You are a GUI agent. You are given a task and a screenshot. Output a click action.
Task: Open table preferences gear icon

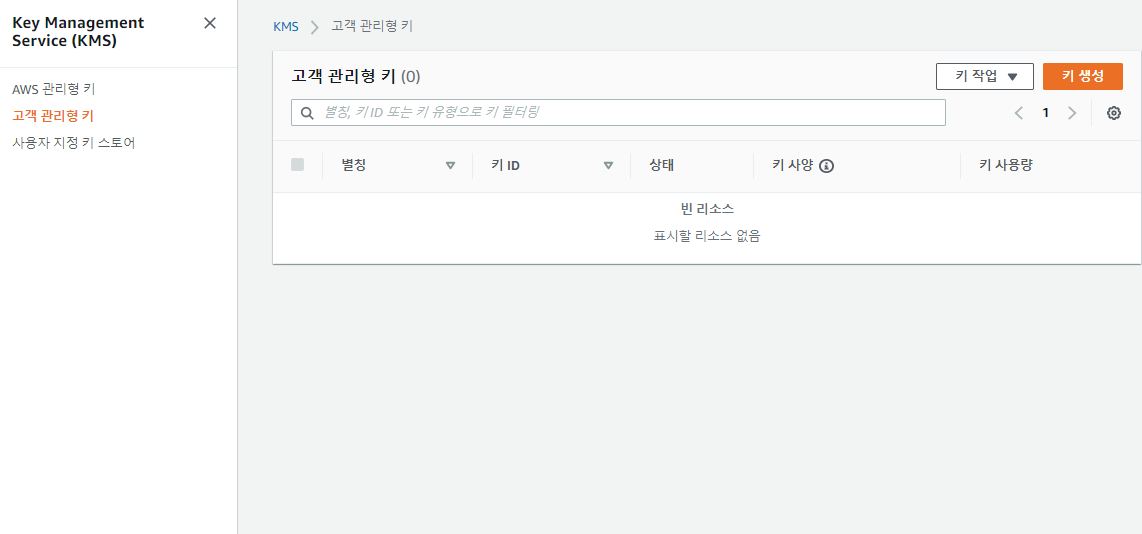(1114, 113)
